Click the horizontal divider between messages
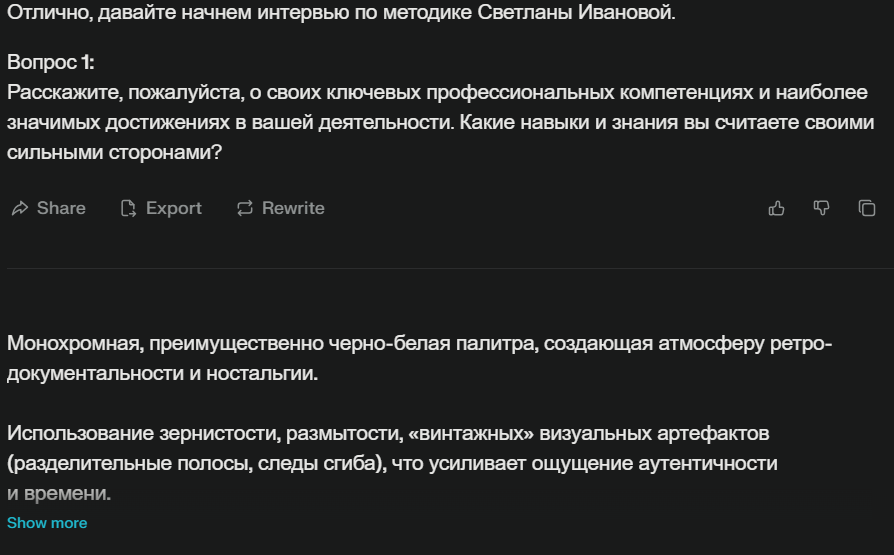894x555 pixels. pos(447,268)
